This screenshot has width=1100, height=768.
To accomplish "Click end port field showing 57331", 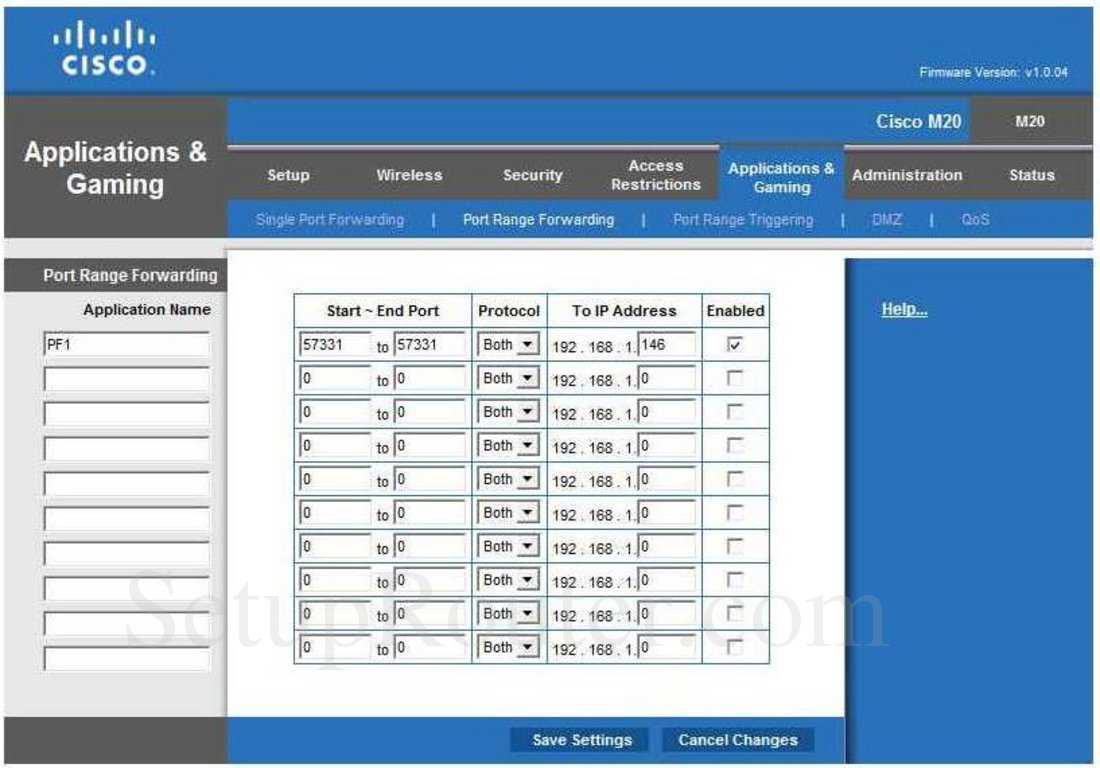I will pos(429,344).
